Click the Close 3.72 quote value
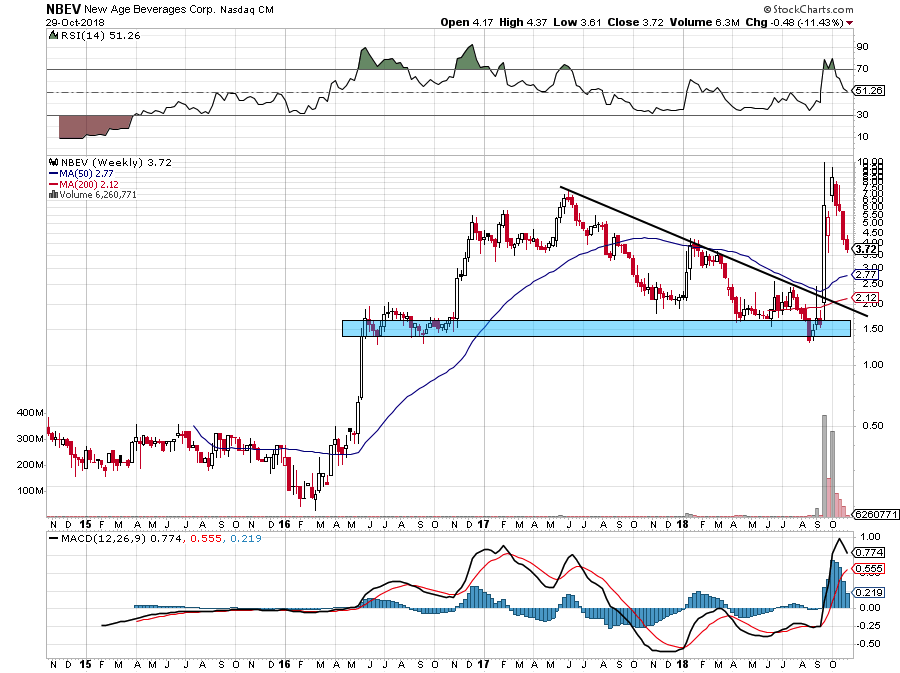 point(635,22)
